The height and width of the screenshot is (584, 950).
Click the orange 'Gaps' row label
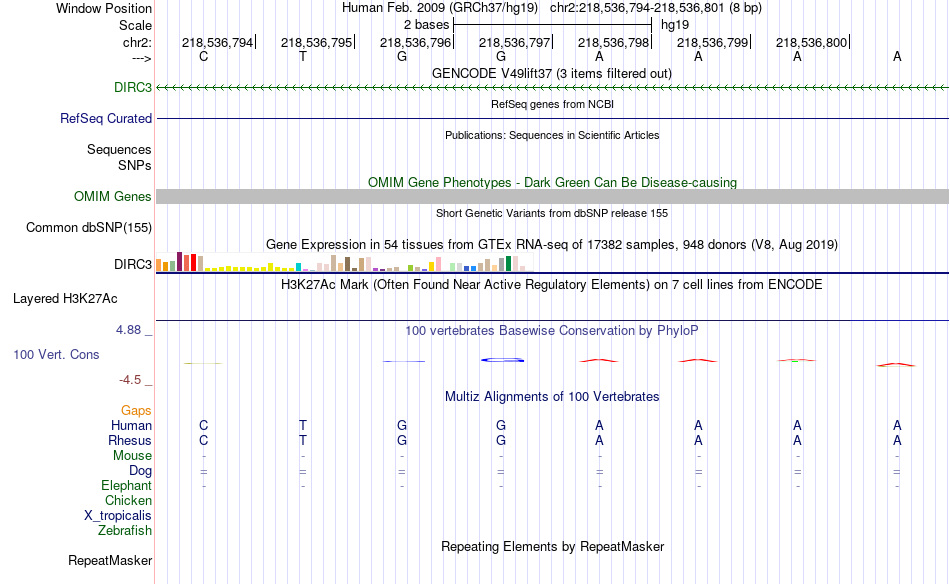(136, 411)
